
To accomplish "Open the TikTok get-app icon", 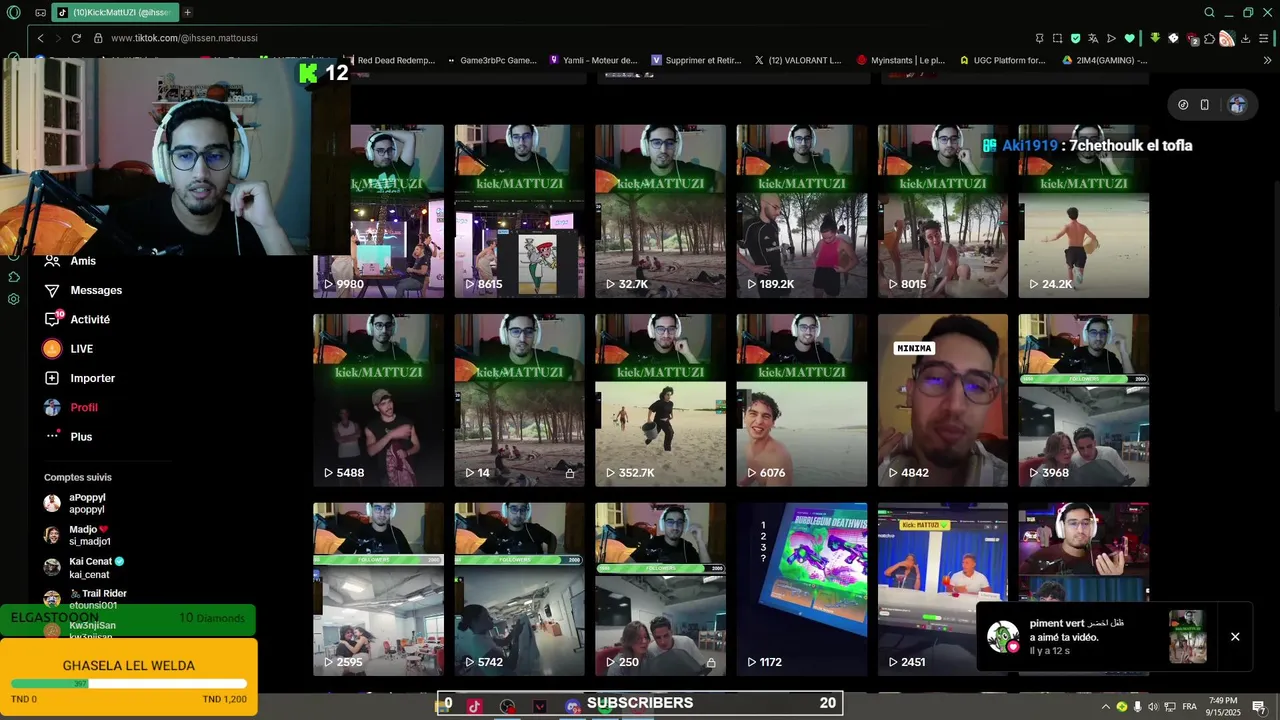I will click(x=1183, y=105).
